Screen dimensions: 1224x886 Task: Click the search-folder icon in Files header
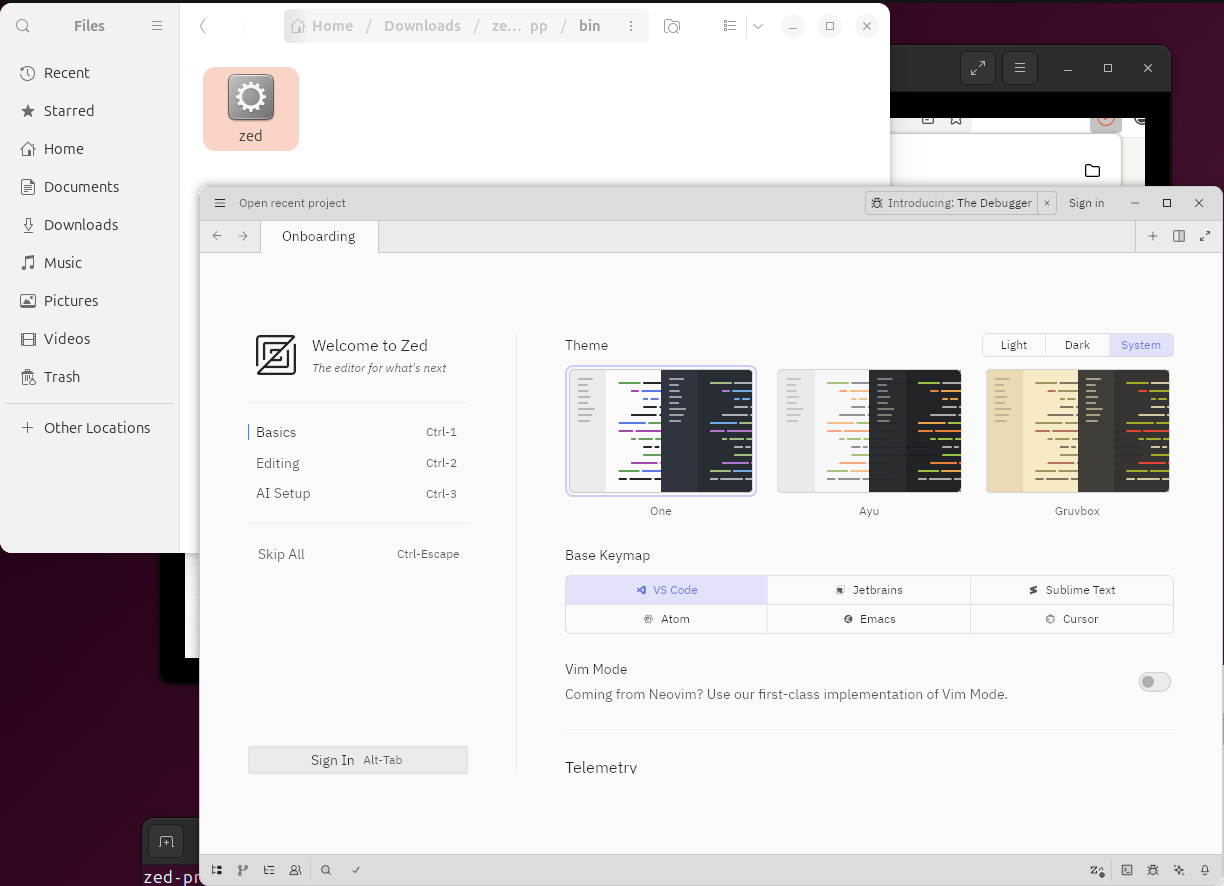tap(672, 26)
